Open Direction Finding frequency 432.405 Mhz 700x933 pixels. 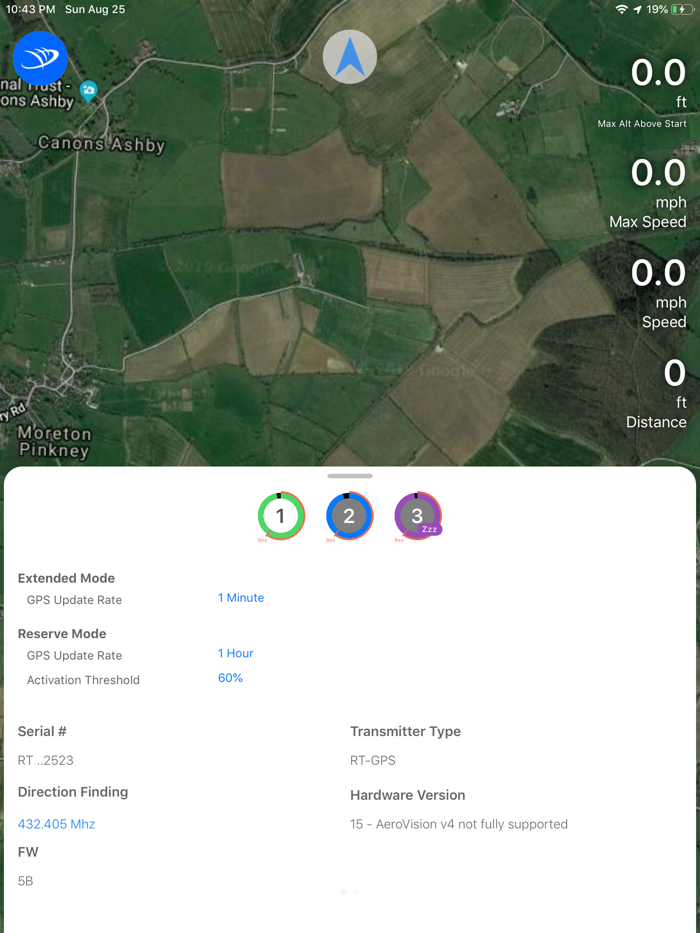[57, 824]
